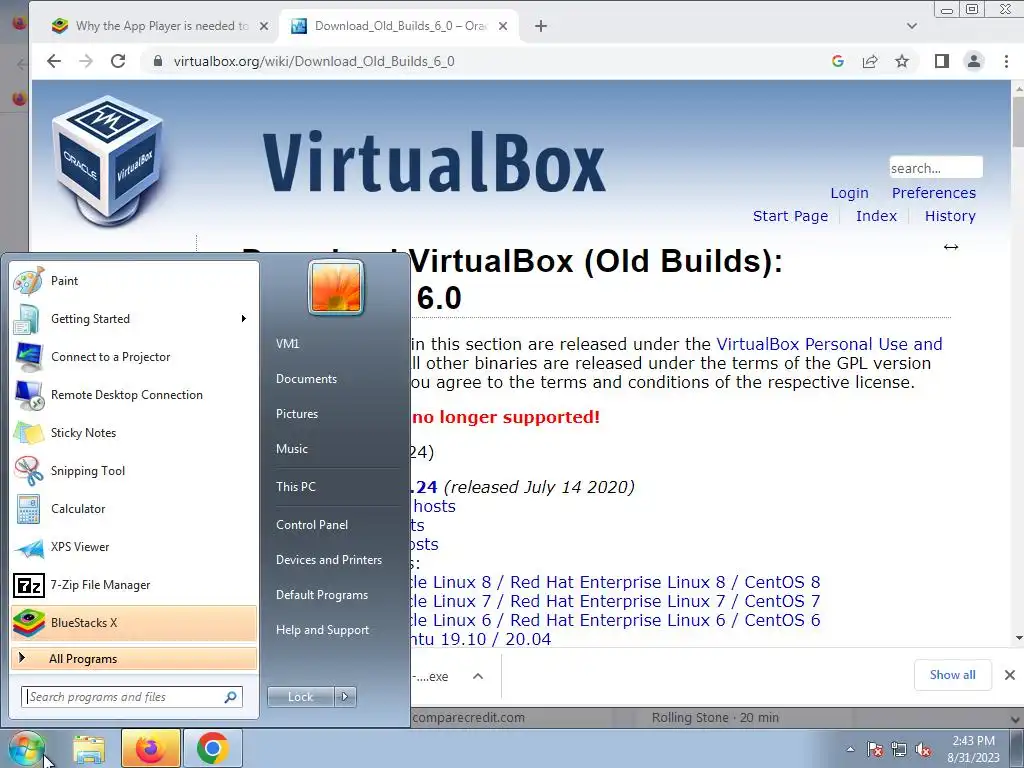Close the downloads bar
1024x768 pixels.
point(1010,675)
